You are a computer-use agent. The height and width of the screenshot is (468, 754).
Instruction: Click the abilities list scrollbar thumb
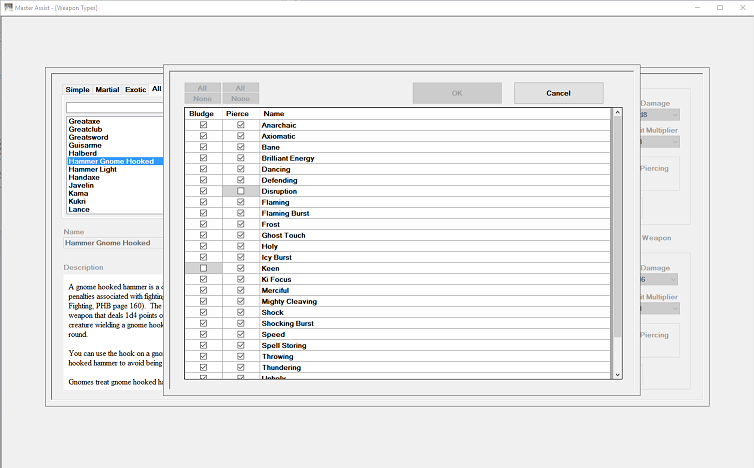(x=617, y=227)
